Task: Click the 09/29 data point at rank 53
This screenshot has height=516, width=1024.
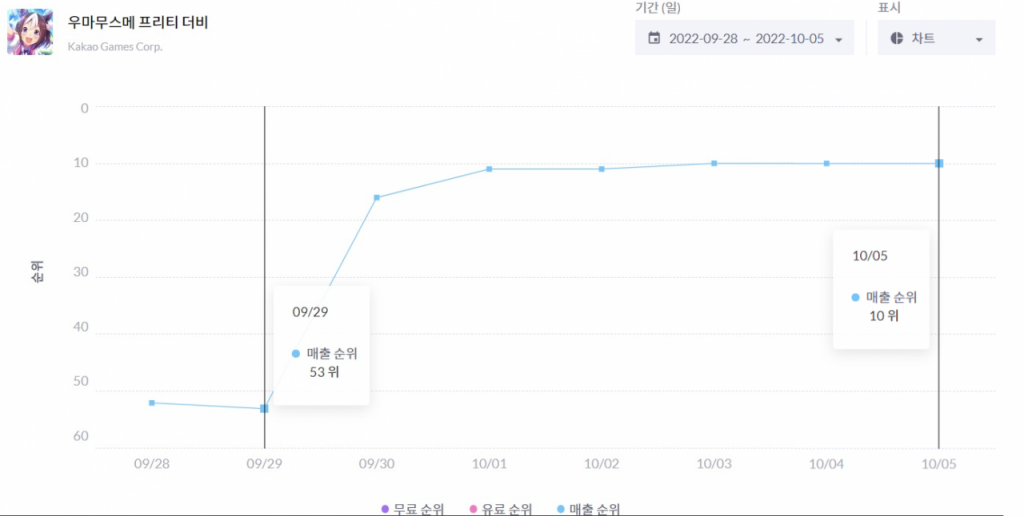Action: (x=264, y=408)
